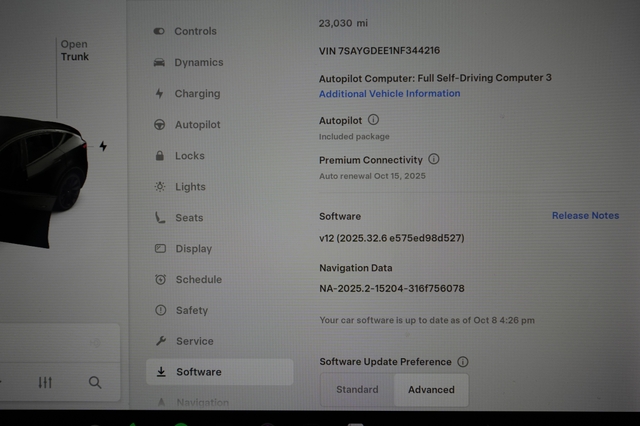Open the Lights settings
Viewport: 640px width, 426px height.
(180, 186)
